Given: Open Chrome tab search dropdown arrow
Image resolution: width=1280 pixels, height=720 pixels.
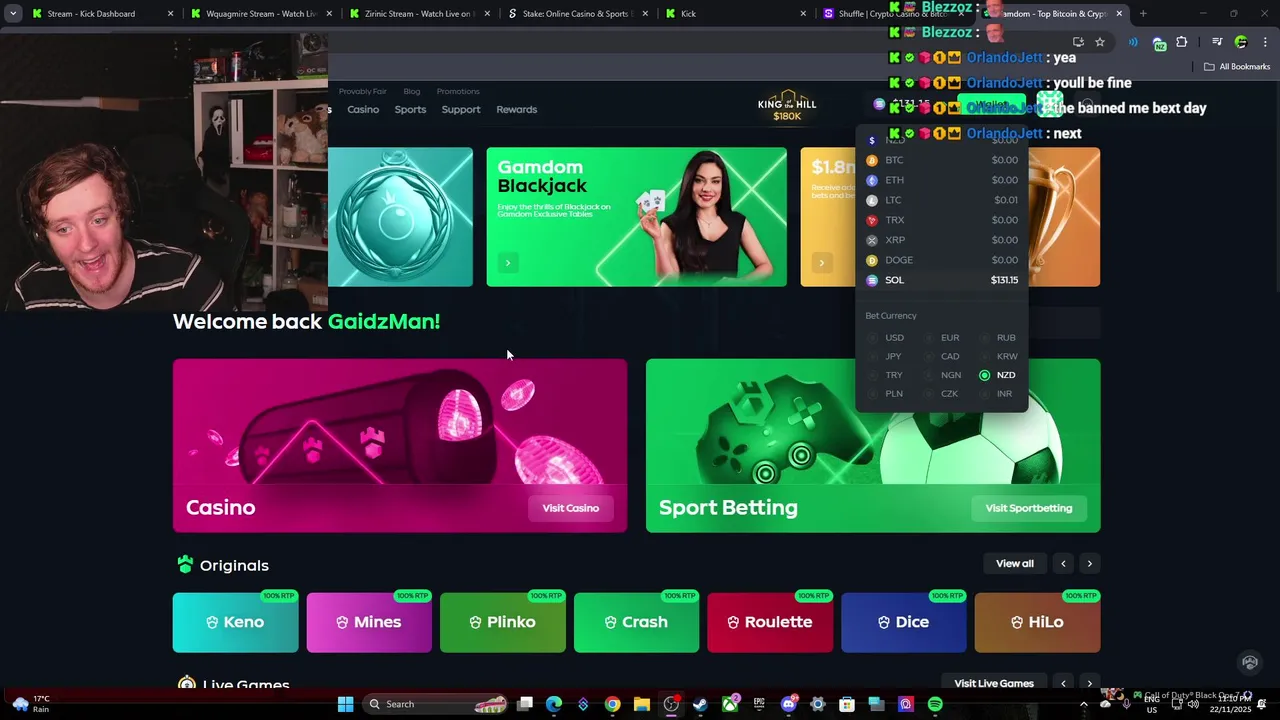Looking at the screenshot, I should click(12, 14).
